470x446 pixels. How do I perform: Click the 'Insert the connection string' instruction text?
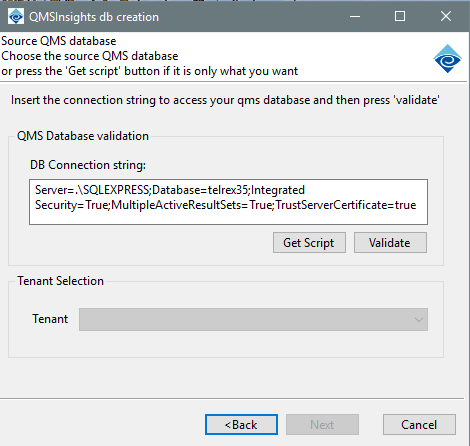[x=225, y=100]
